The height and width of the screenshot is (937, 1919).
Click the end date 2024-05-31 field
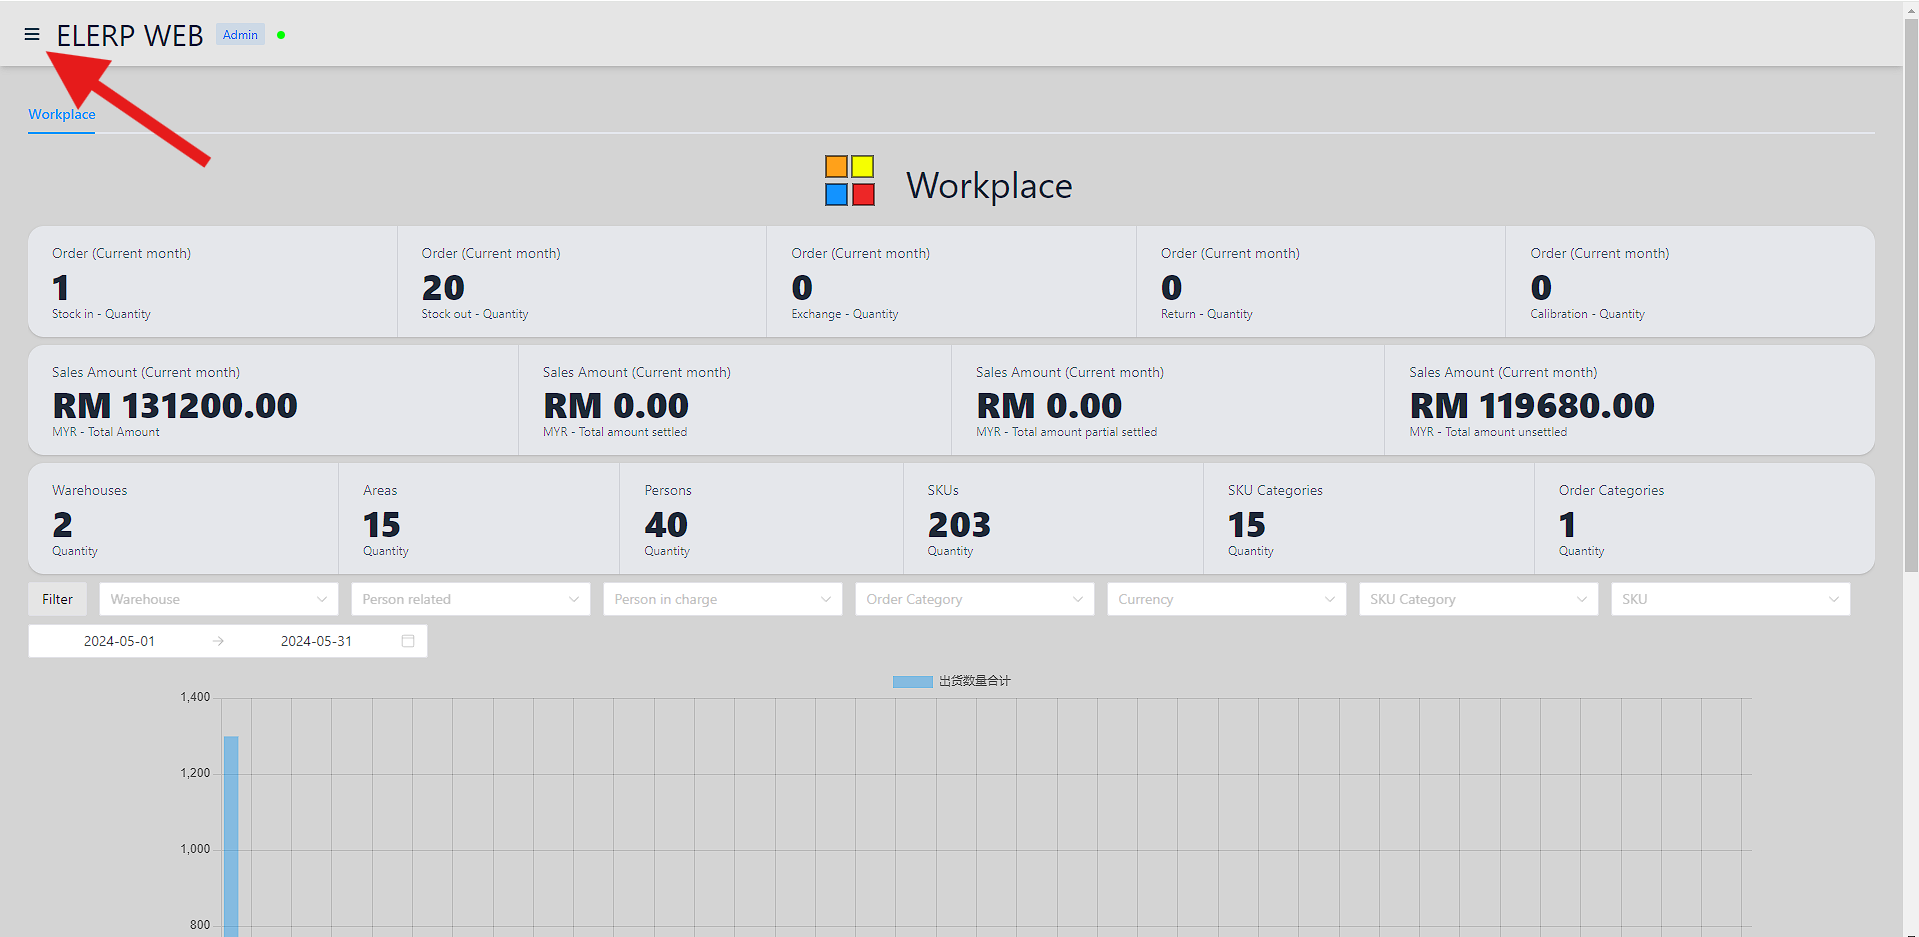(316, 641)
